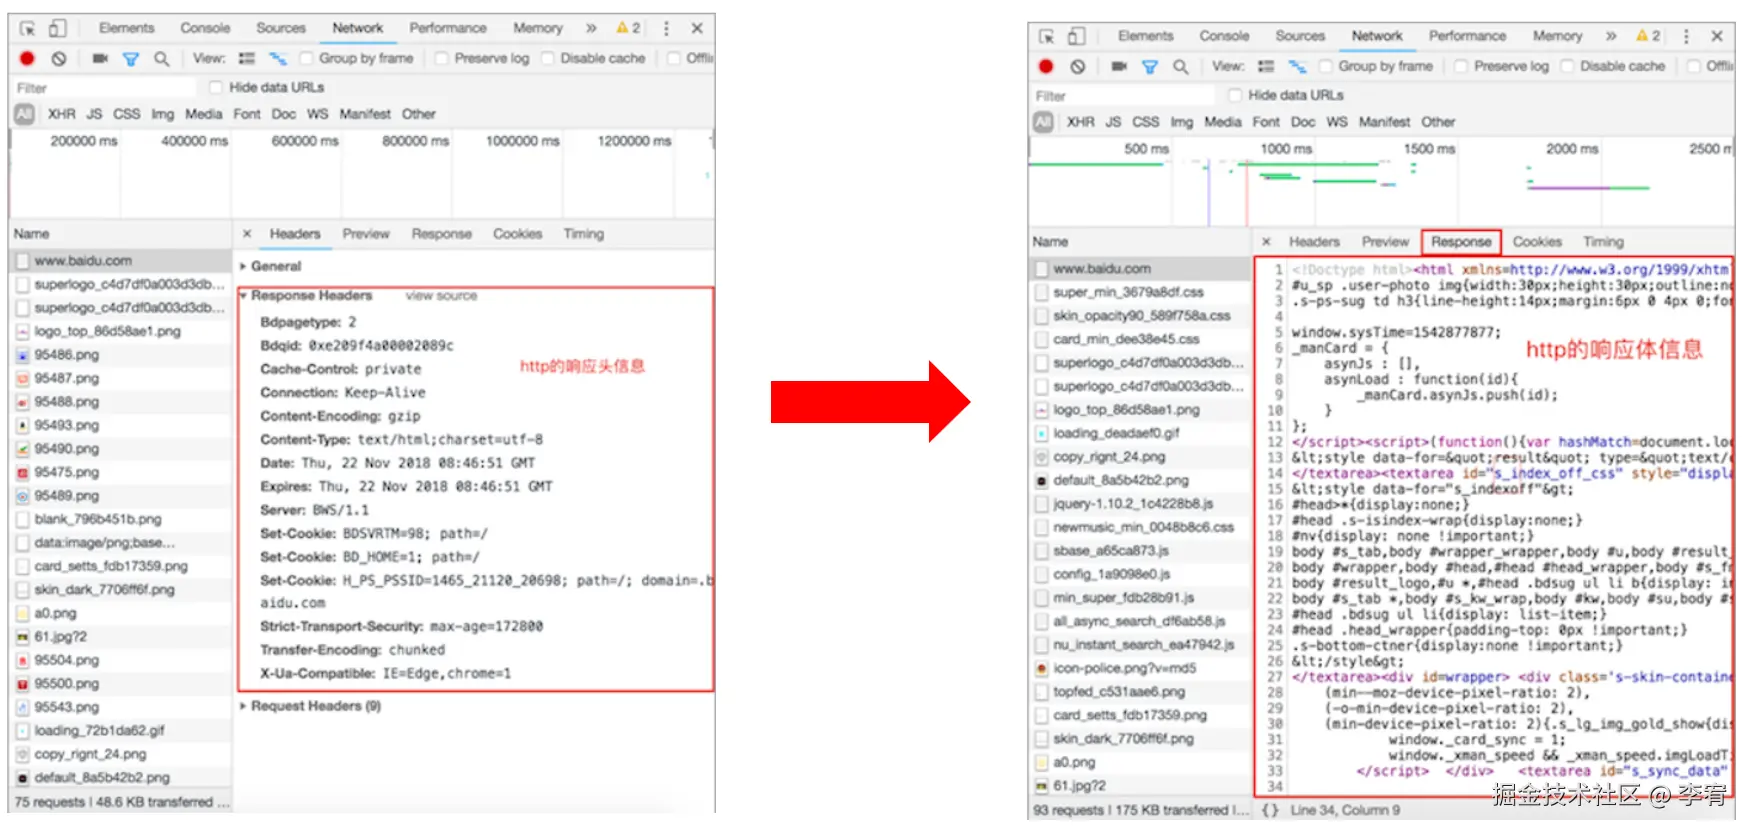The image size is (1751, 832).
Task: Close the request detail pane in right window
Action: 1266,241
